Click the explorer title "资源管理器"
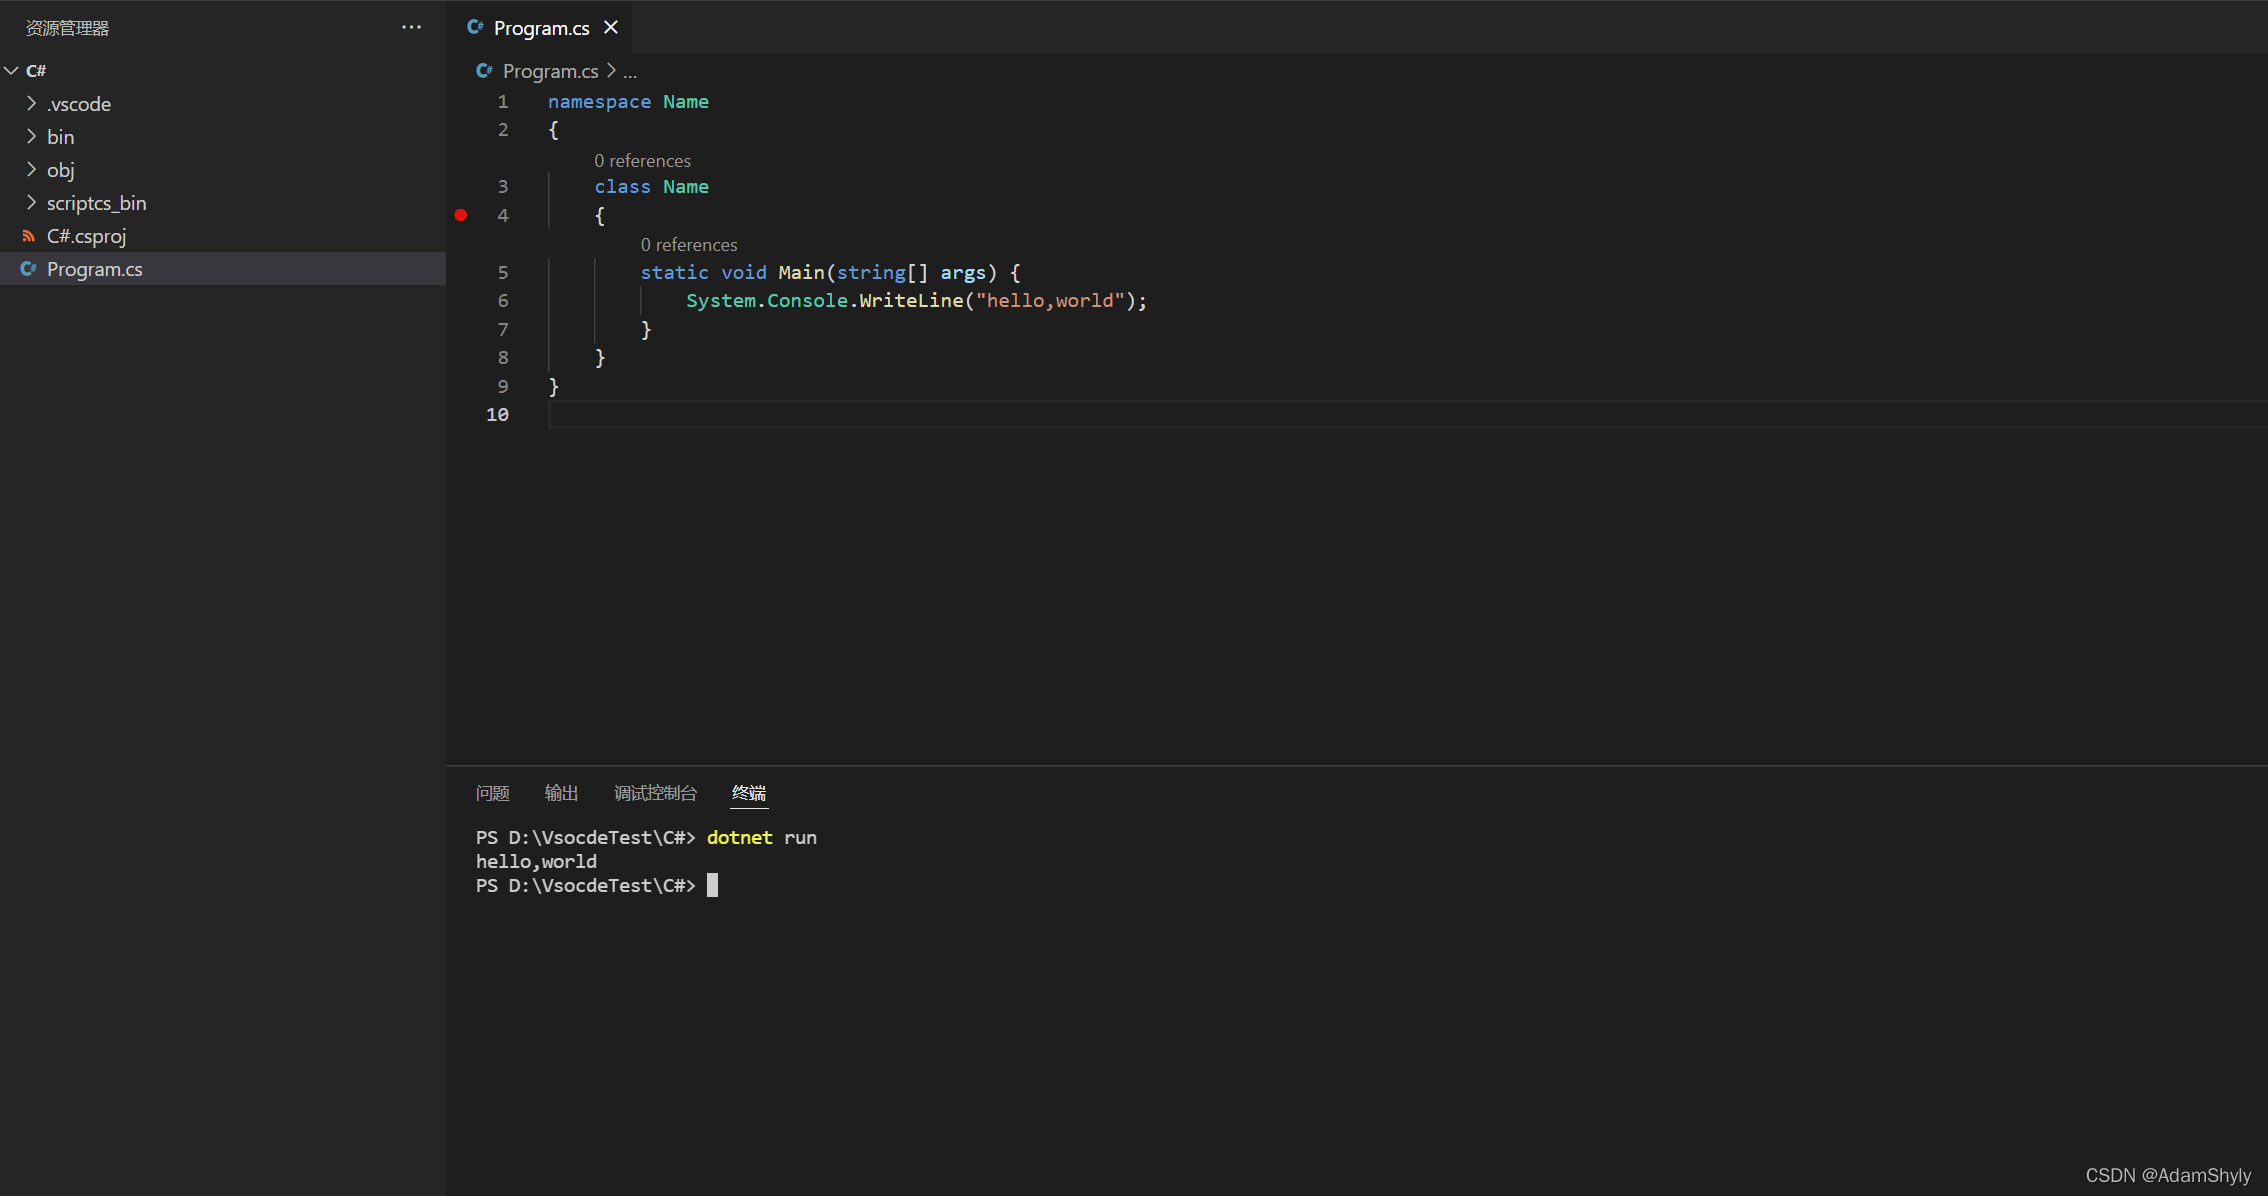The image size is (2268, 1196). point(66,27)
